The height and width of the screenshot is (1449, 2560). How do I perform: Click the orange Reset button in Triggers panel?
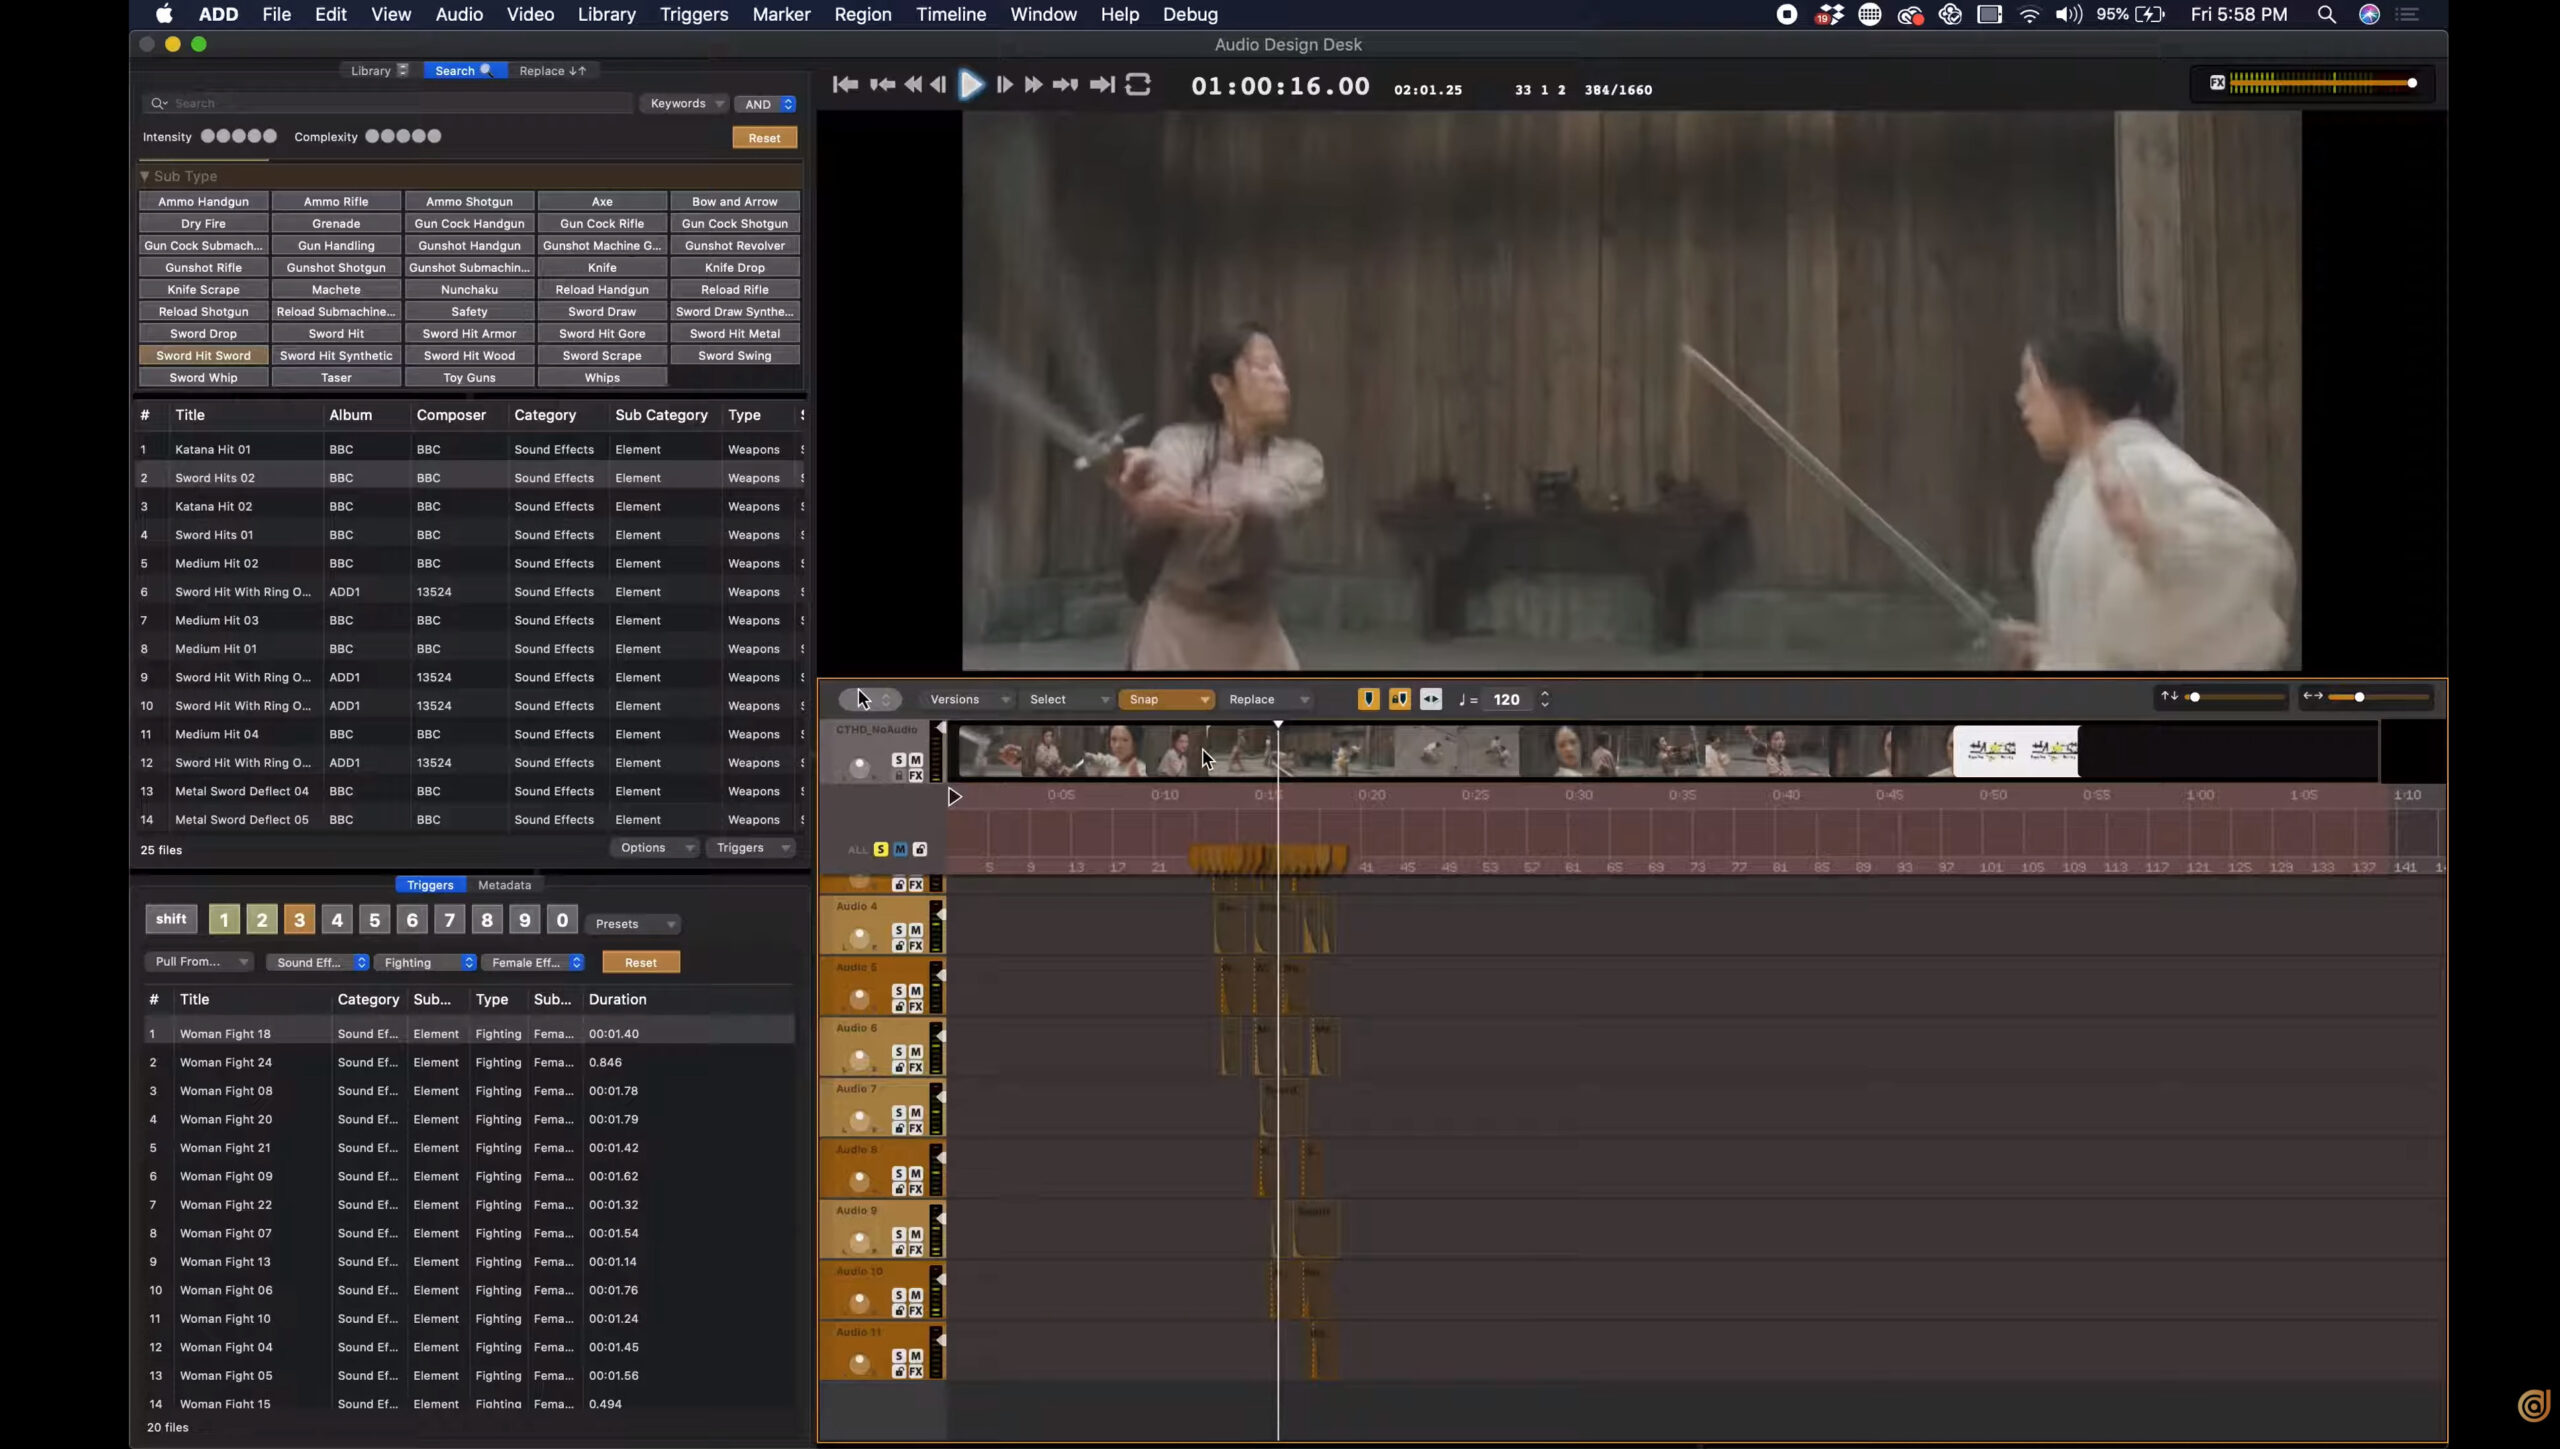click(641, 963)
